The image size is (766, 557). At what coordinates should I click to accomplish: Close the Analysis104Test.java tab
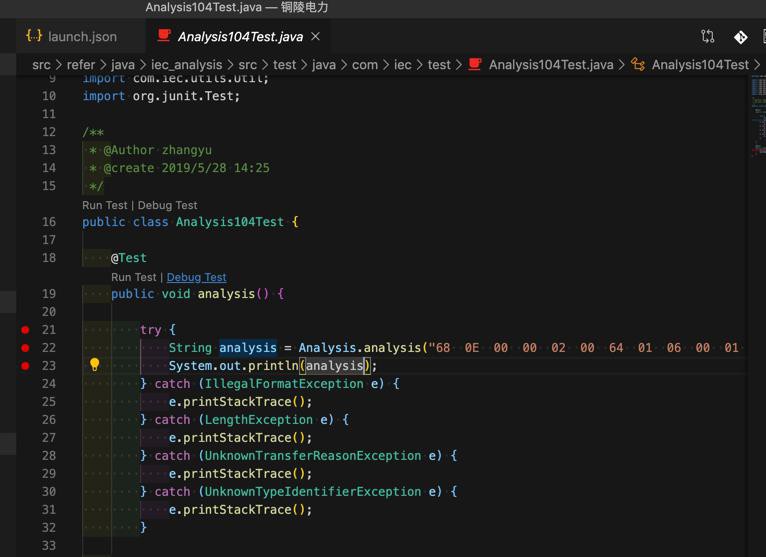[316, 36]
